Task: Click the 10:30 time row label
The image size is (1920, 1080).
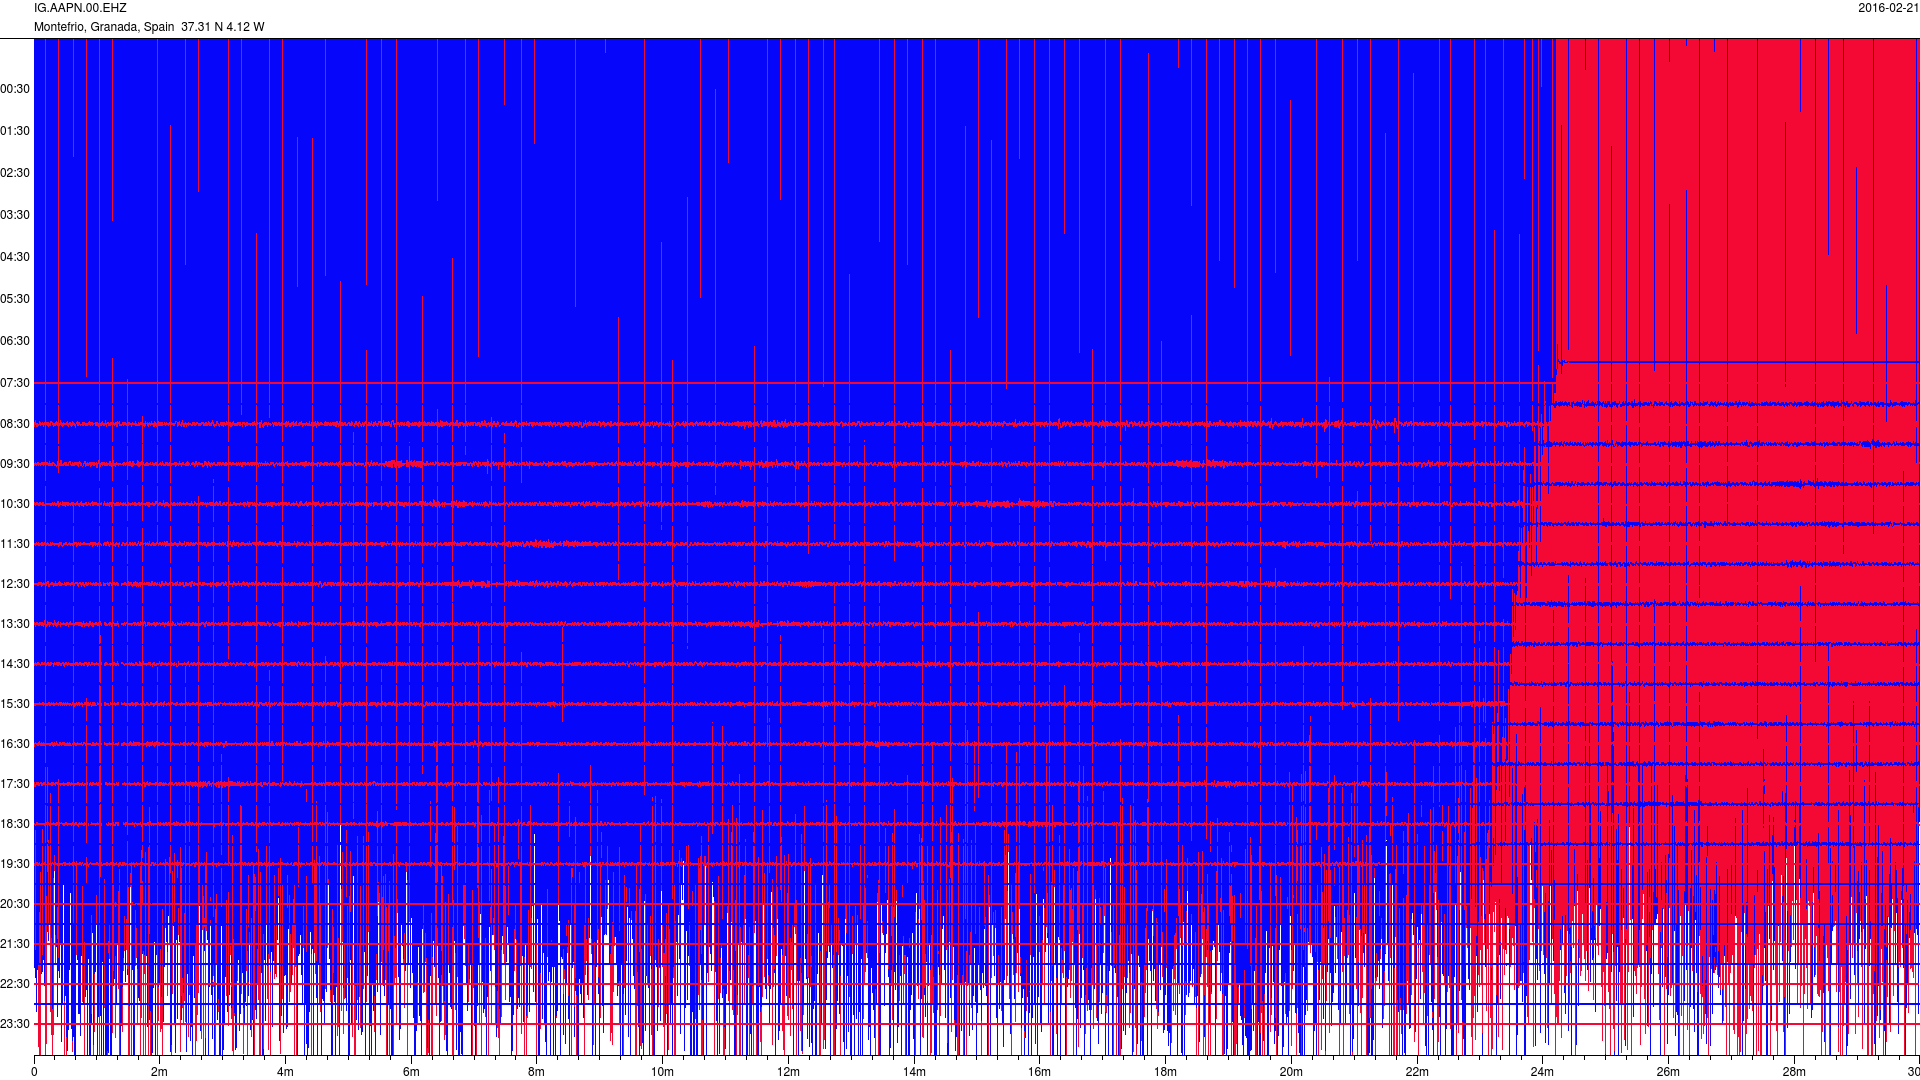Action: (x=15, y=504)
